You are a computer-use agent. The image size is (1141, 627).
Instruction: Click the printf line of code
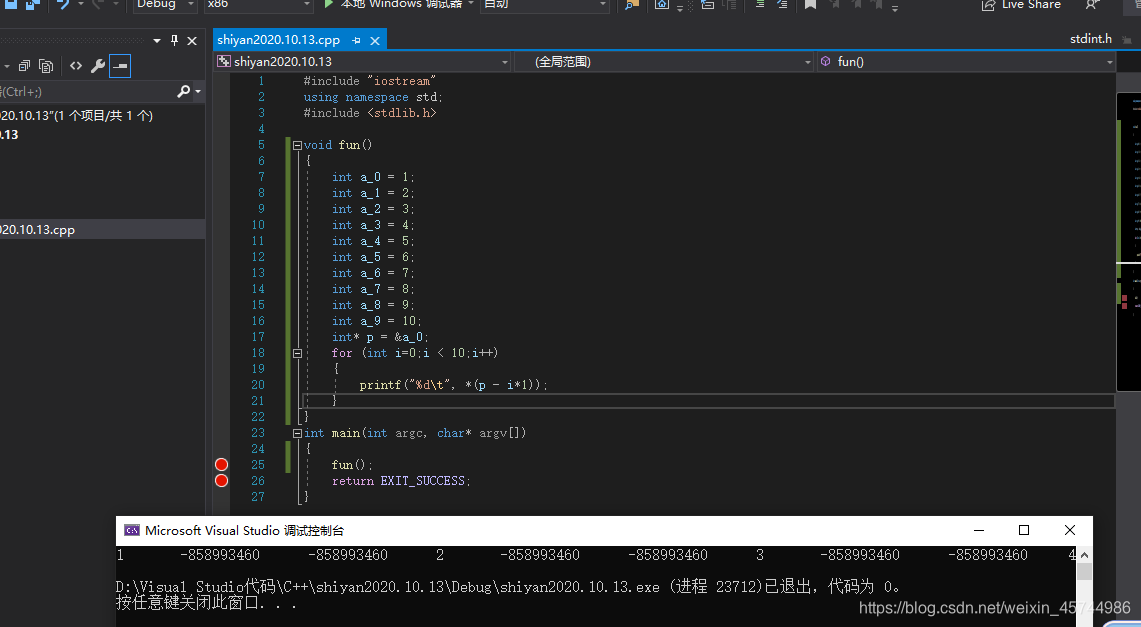453,385
